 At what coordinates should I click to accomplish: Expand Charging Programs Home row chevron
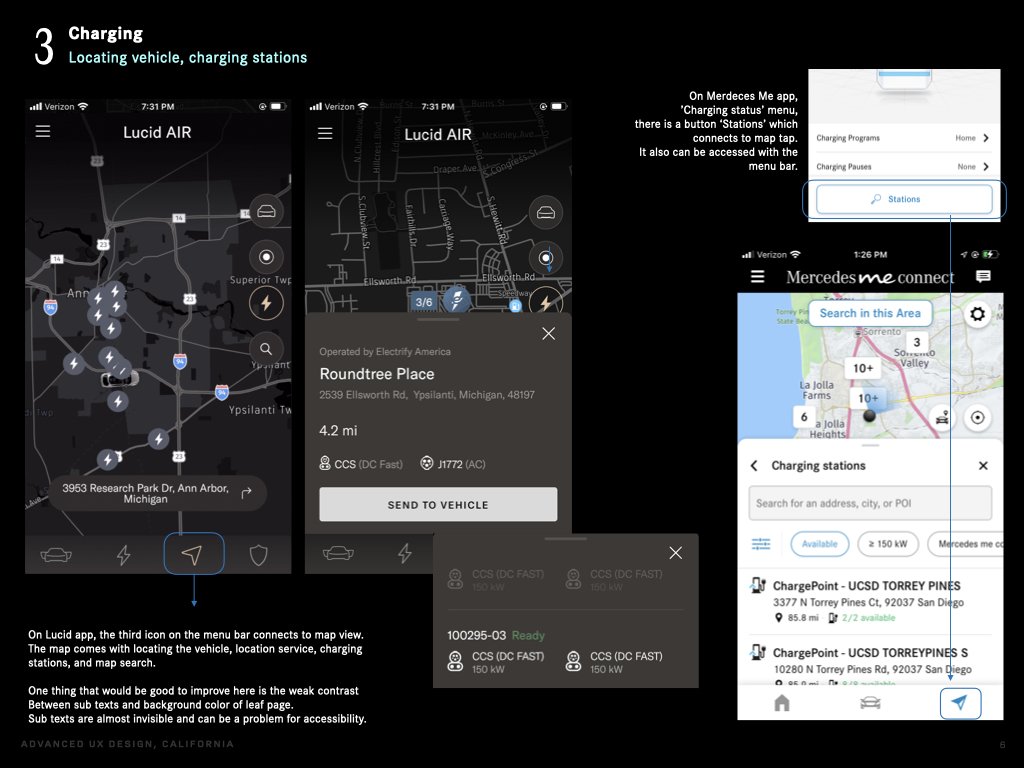pos(986,138)
